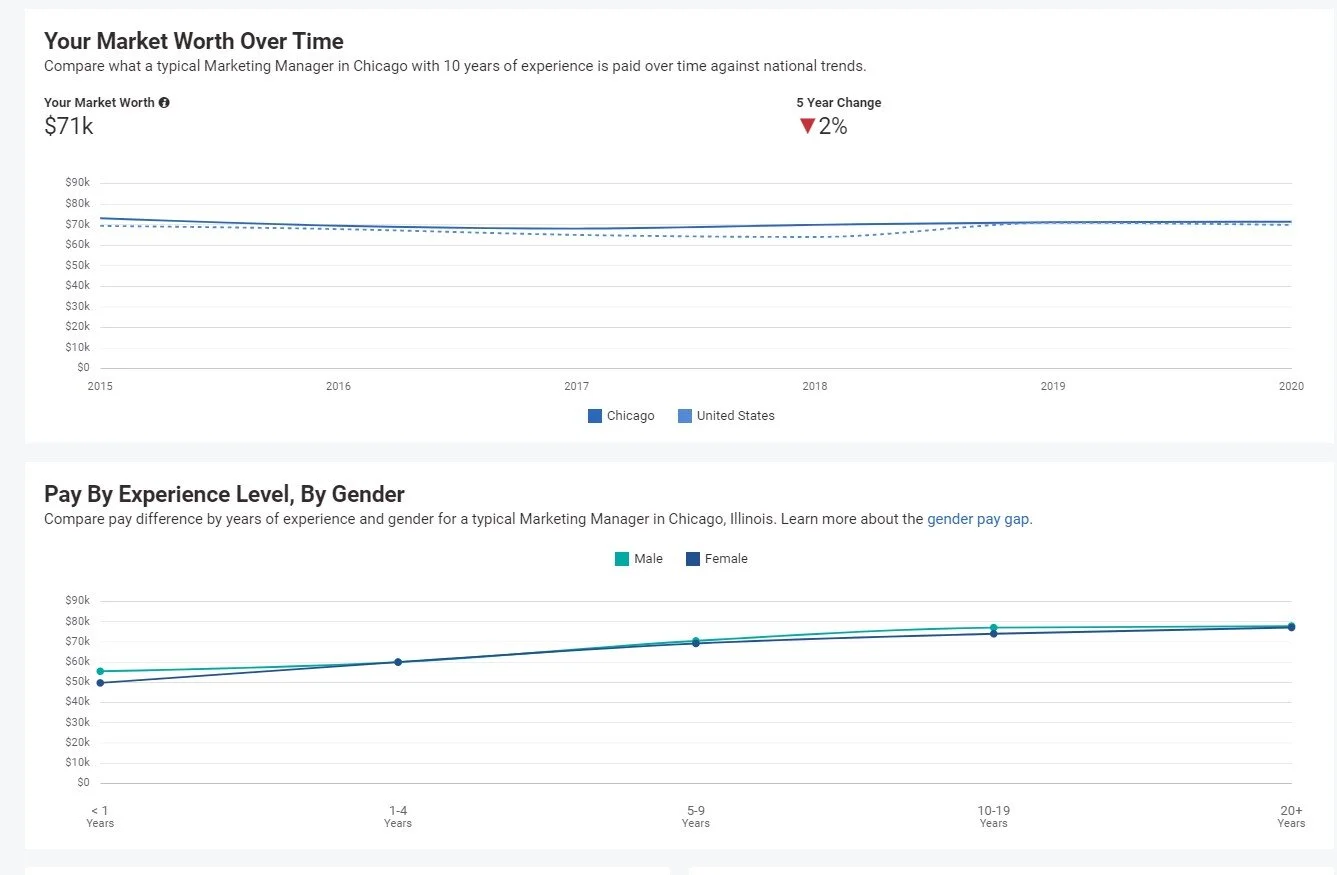Select the data point at 1-4 Years
The image size is (1337, 875).
pos(398,662)
